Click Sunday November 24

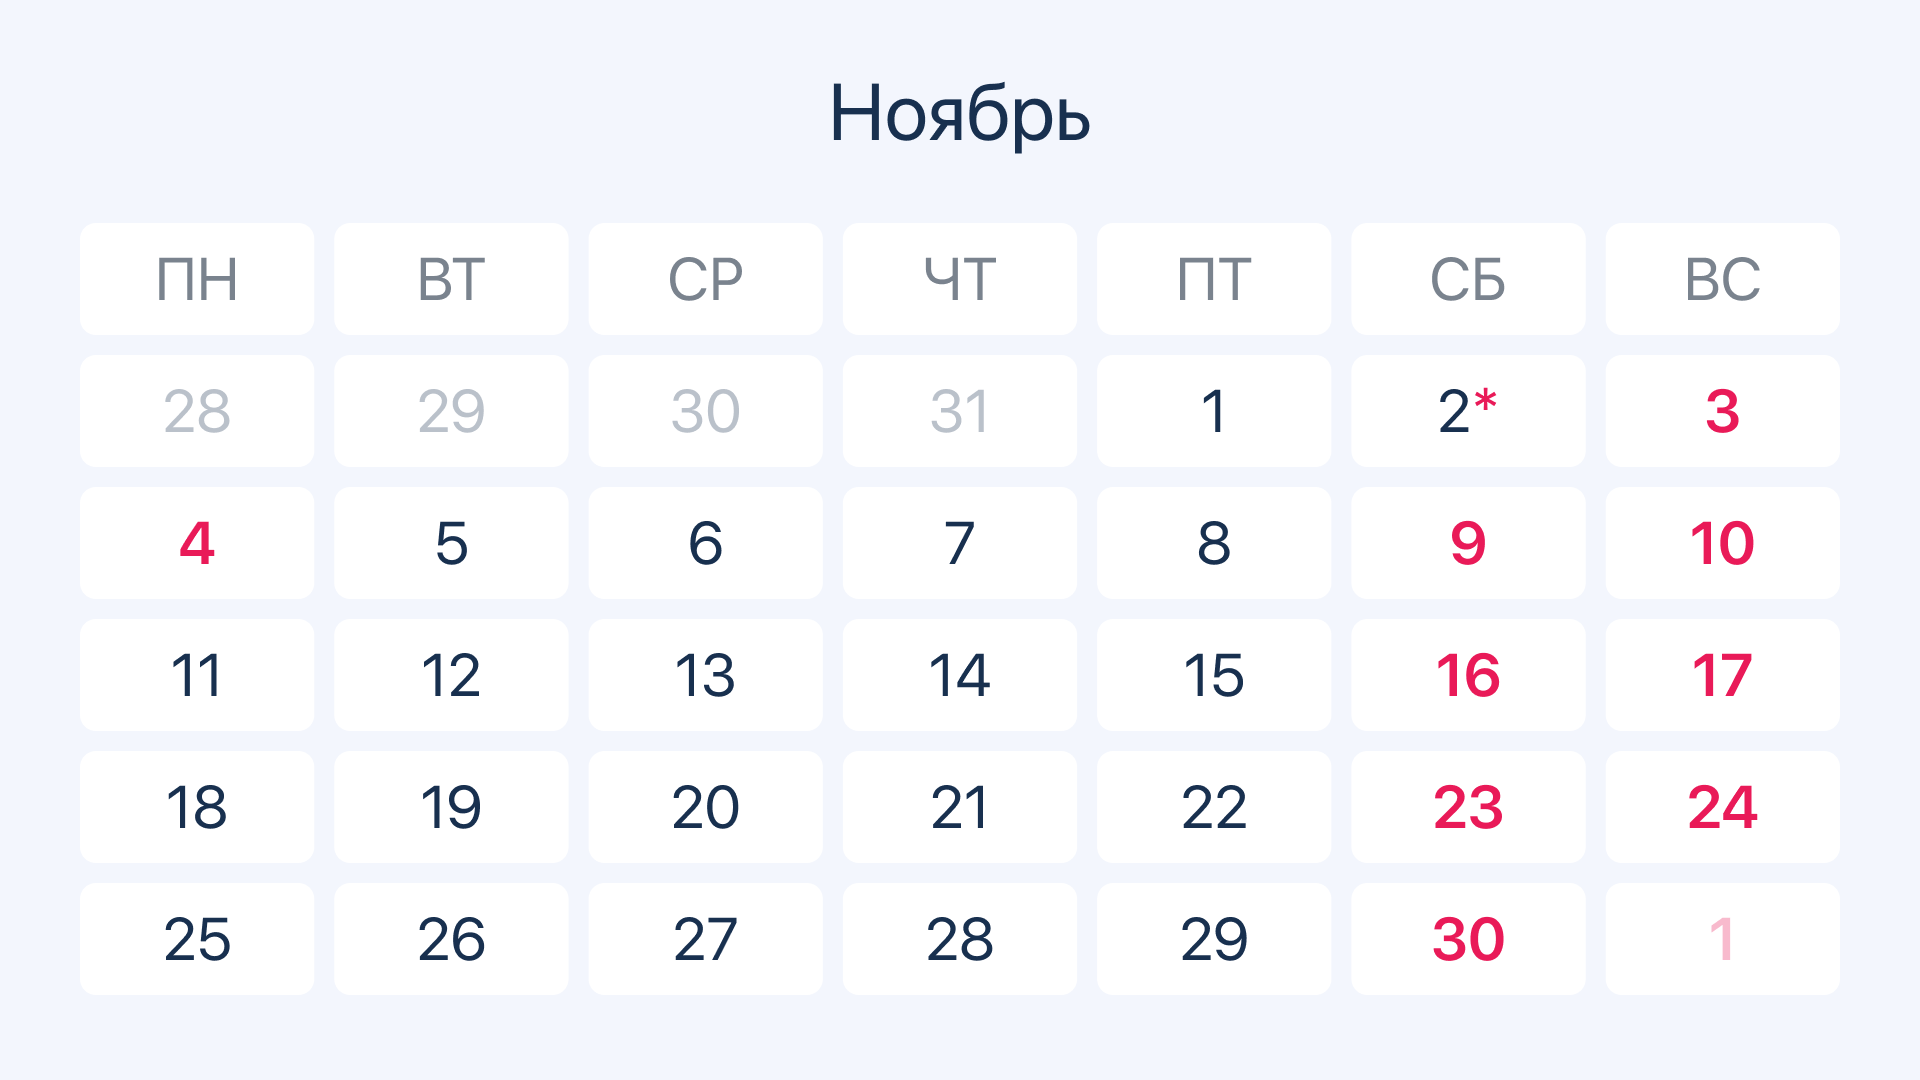pyautogui.click(x=1721, y=807)
